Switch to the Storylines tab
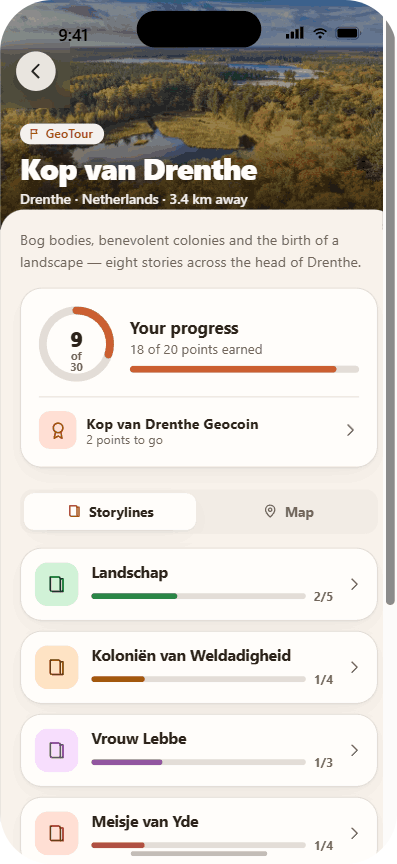This screenshot has height=864, width=397. [x=110, y=512]
